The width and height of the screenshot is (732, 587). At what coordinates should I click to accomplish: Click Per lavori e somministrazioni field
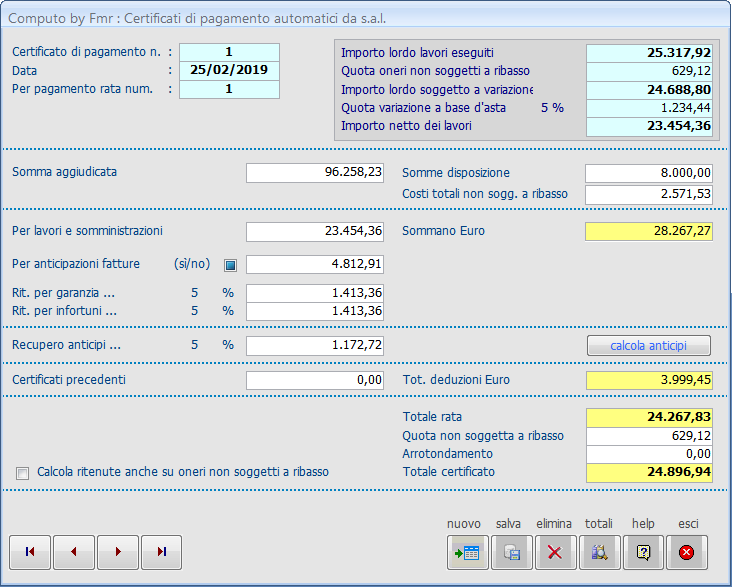315,232
